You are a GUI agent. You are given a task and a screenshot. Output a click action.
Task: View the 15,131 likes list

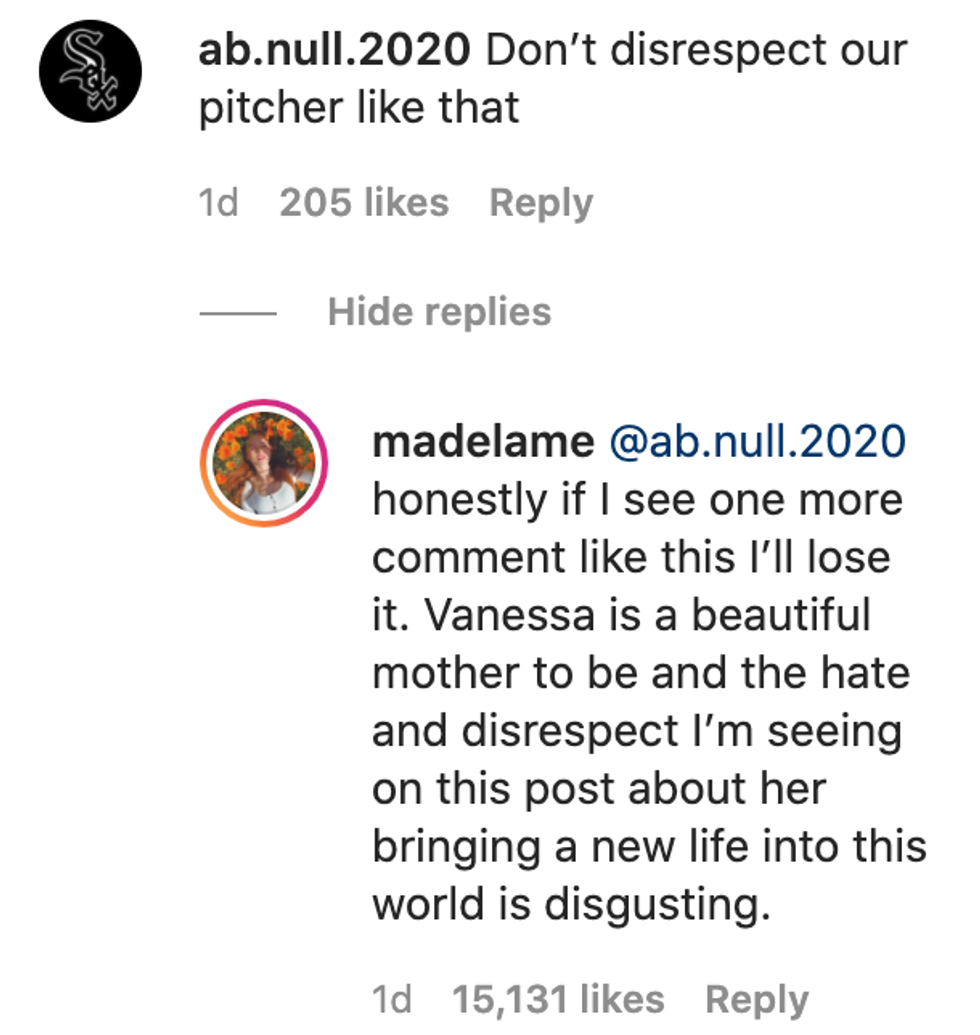[x=558, y=998]
